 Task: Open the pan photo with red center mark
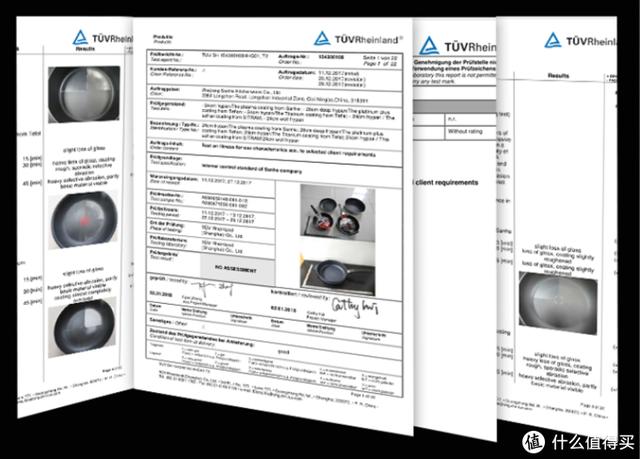point(83,220)
